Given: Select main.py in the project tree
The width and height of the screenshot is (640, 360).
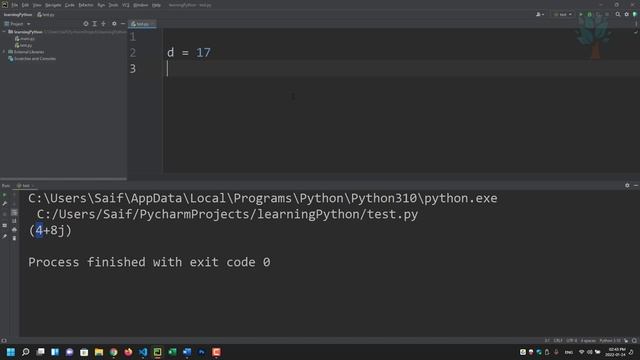Looking at the screenshot, I should point(24,39).
